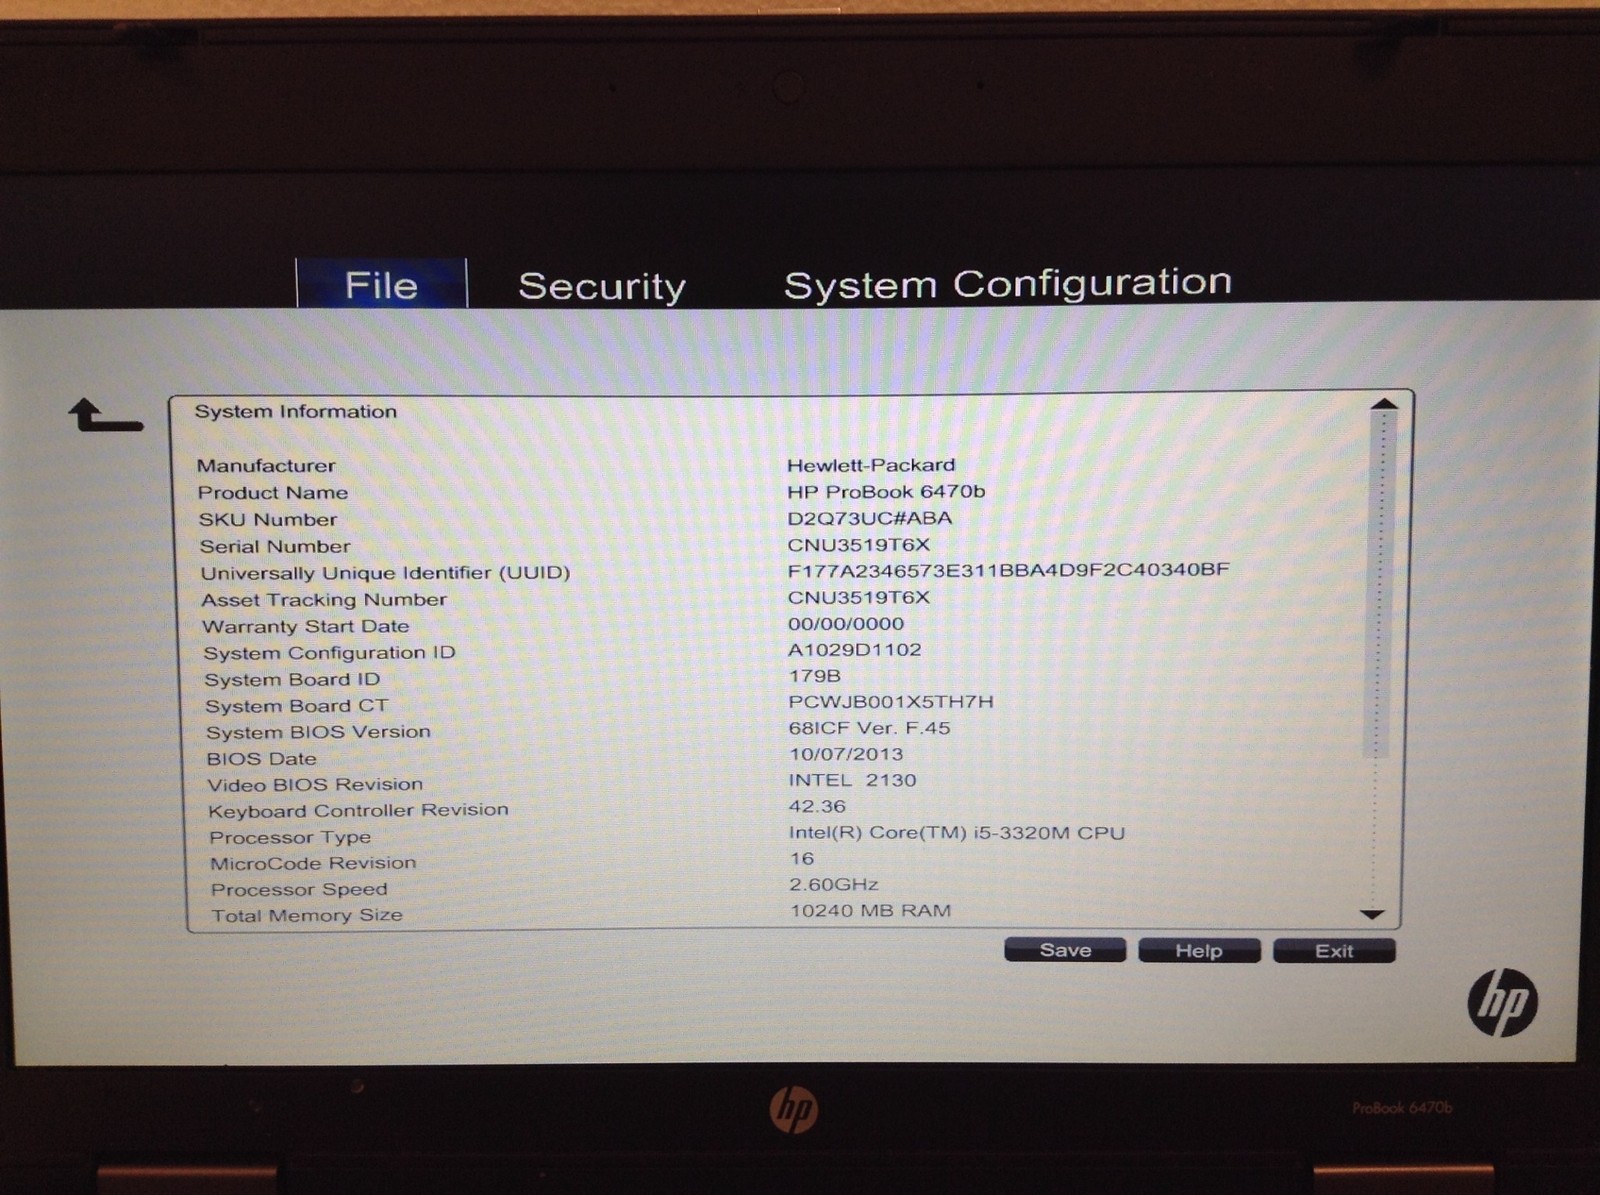Click the 10/07/2013 value
1600x1195 pixels.
(x=846, y=754)
